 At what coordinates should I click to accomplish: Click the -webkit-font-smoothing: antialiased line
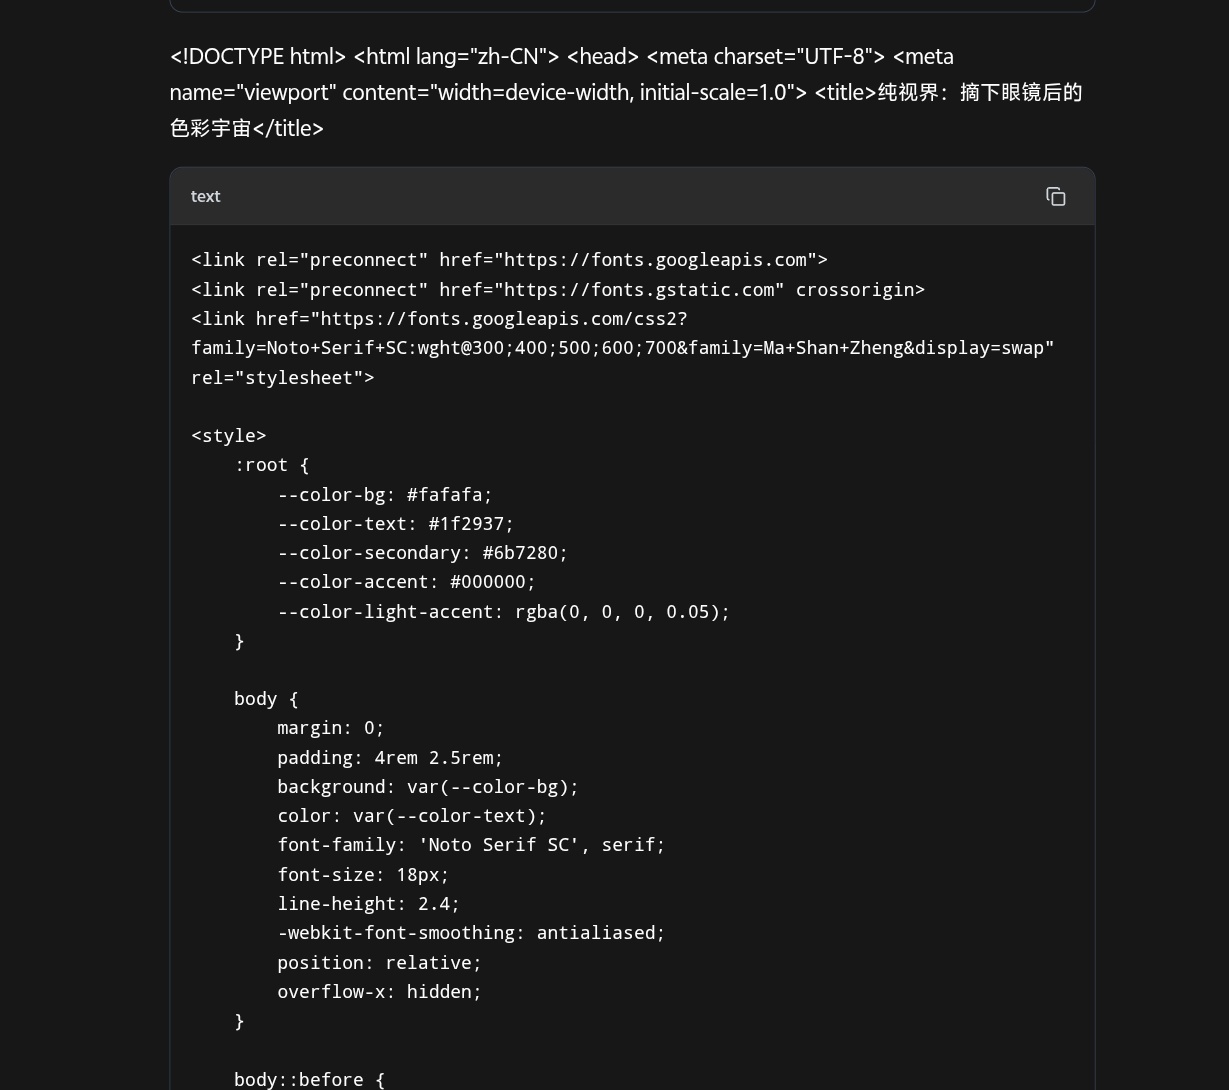tap(471, 933)
